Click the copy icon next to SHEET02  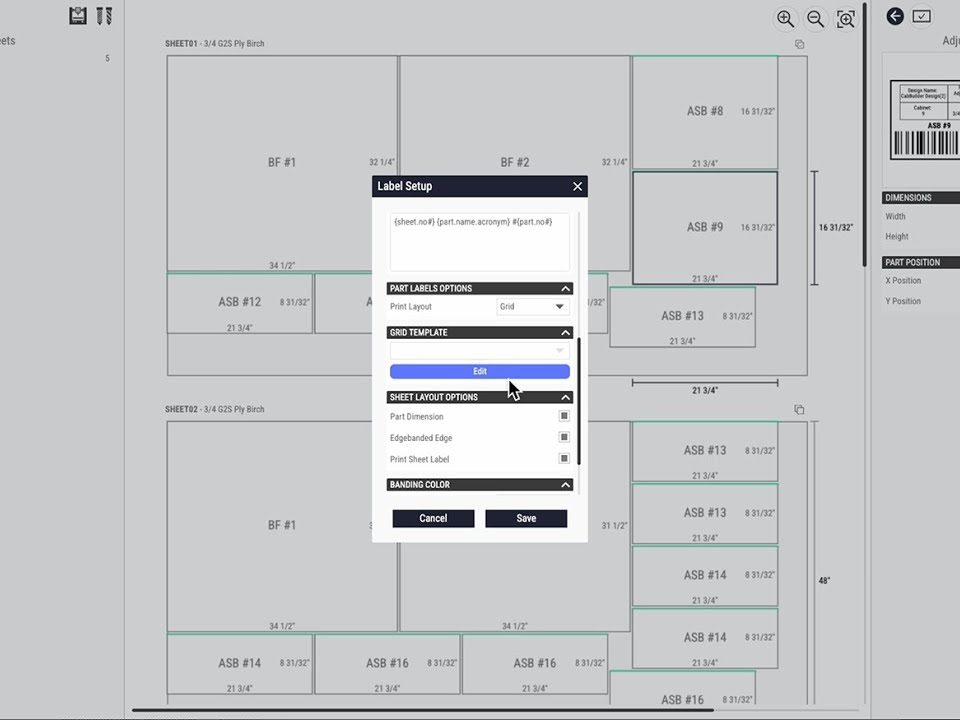[799, 410]
